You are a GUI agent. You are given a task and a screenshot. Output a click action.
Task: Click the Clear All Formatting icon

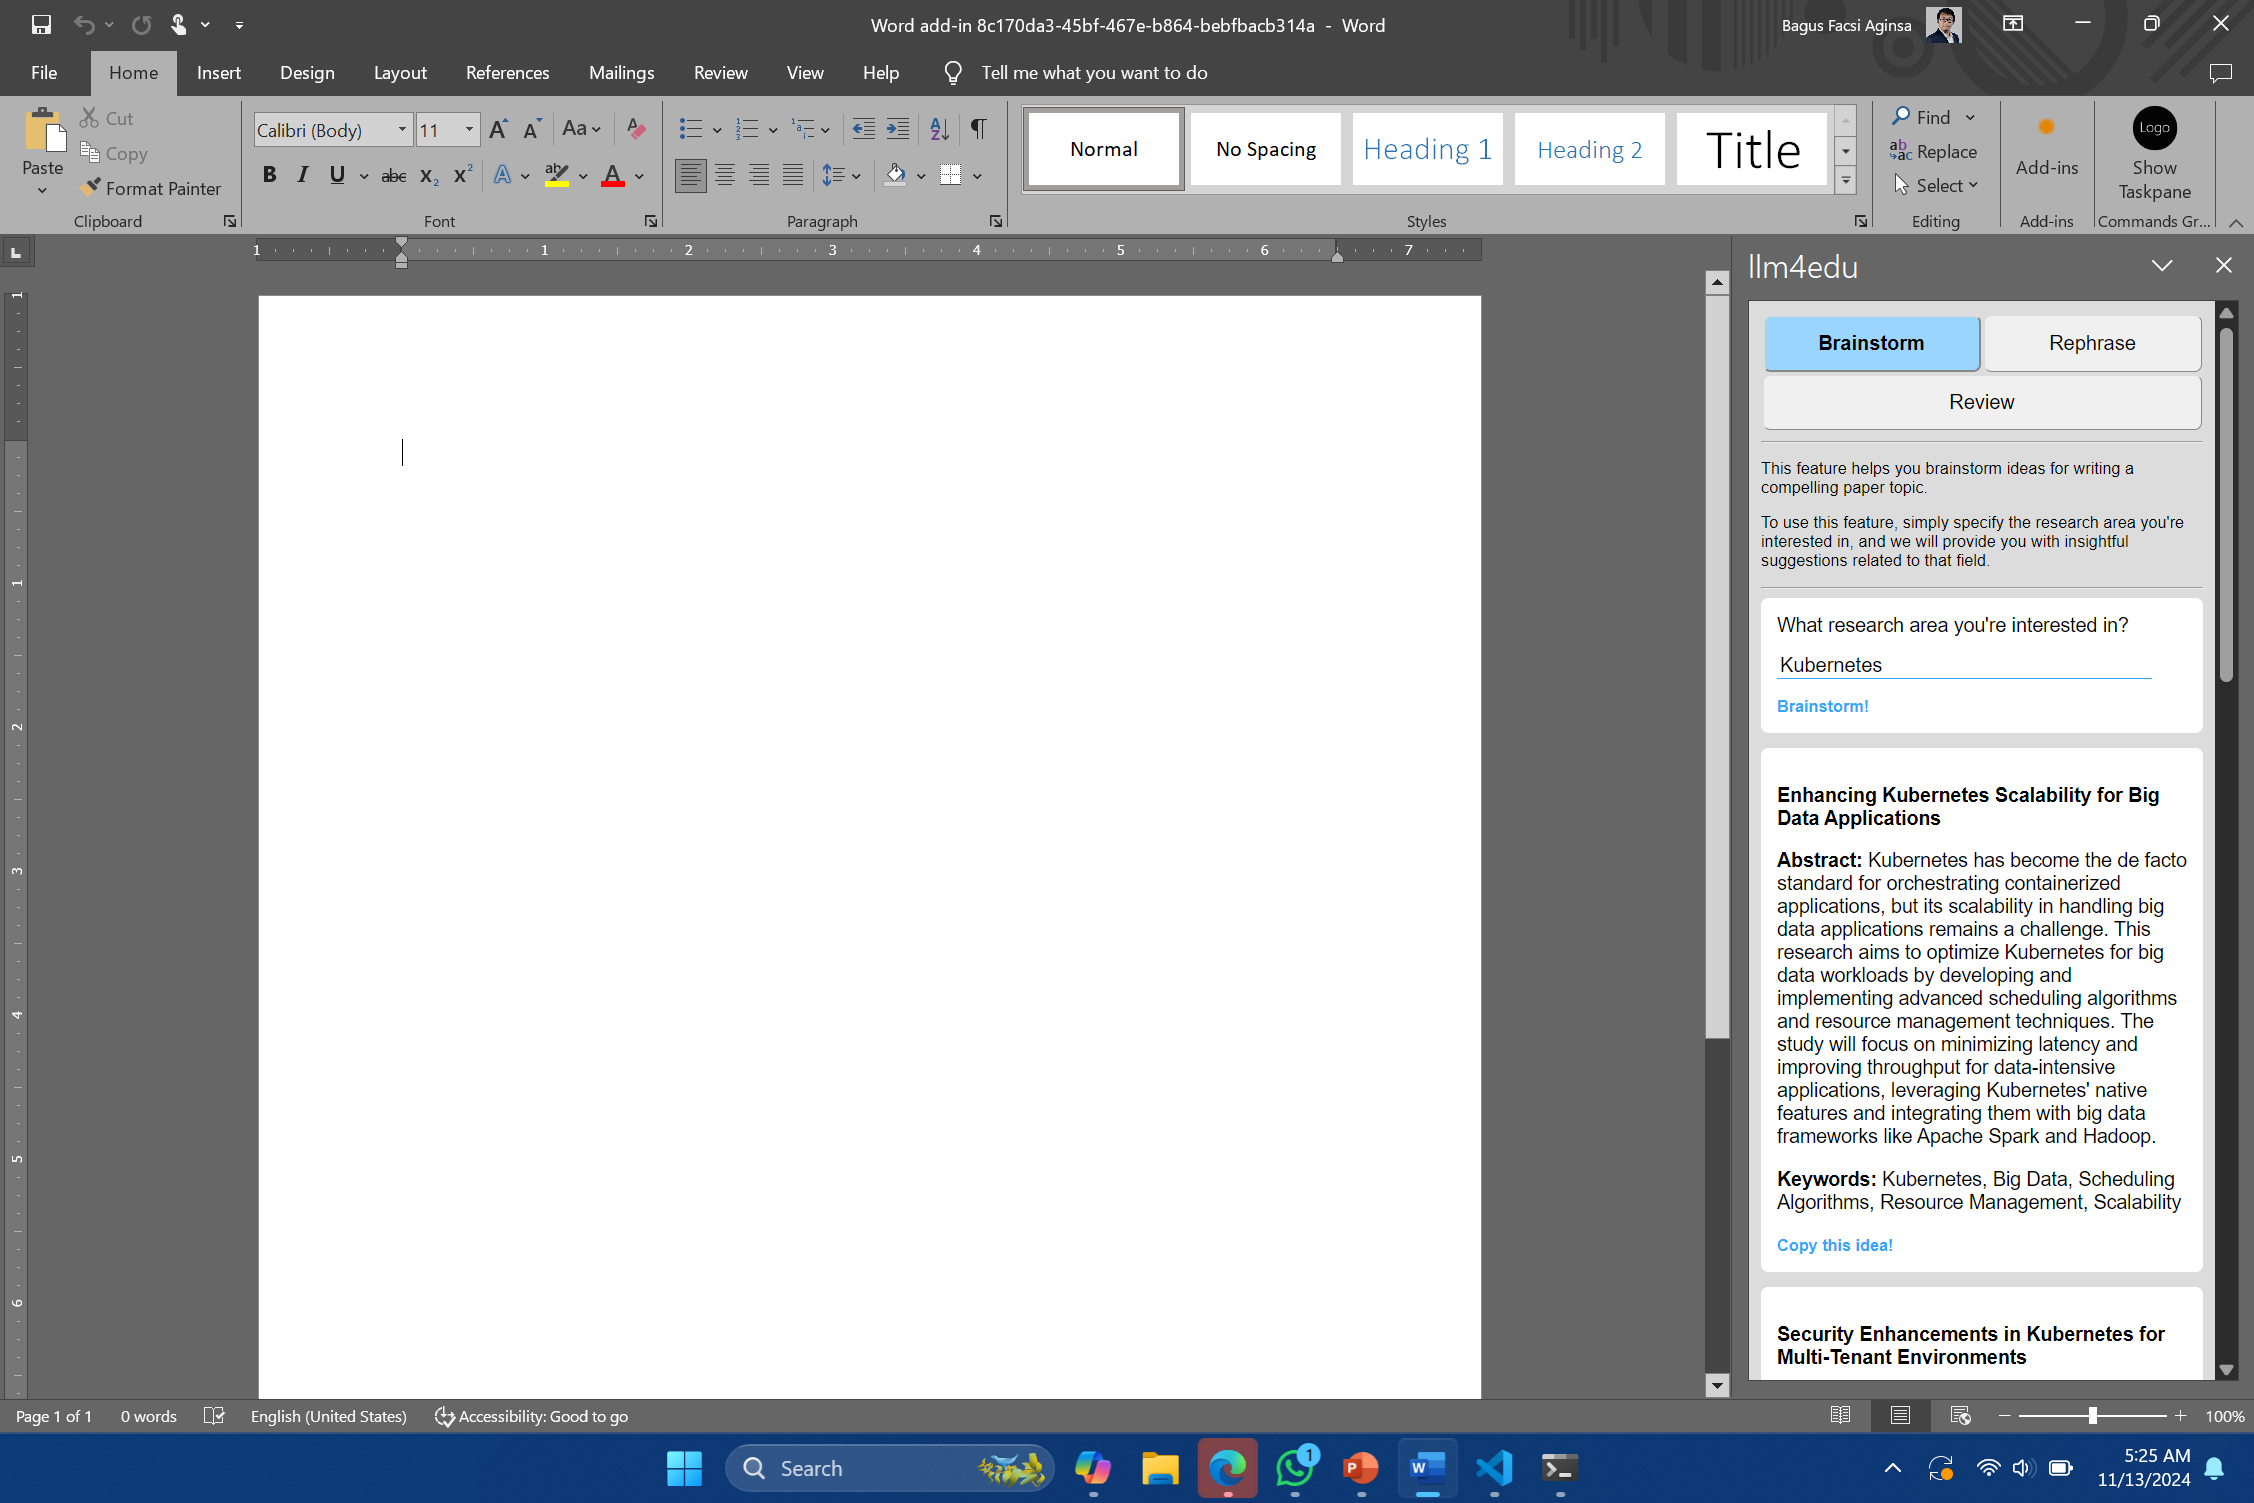click(x=635, y=129)
